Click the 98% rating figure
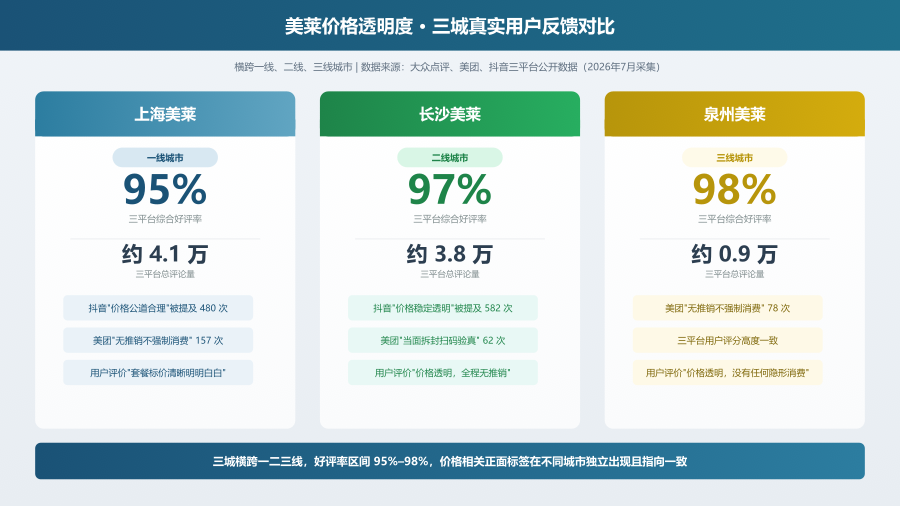The width and height of the screenshot is (900, 506). click(x=735, y=189)
